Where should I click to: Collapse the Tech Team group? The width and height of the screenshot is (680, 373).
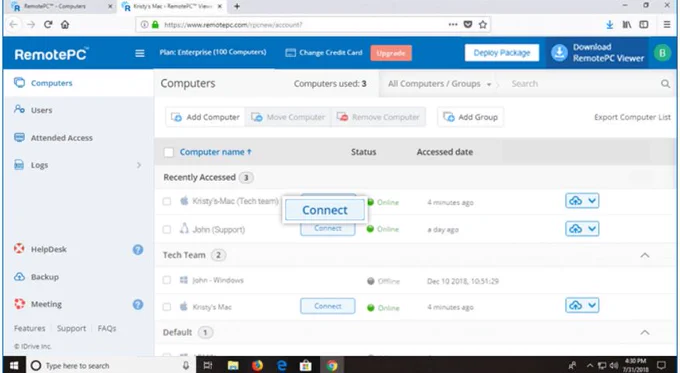tap(645, 255)
